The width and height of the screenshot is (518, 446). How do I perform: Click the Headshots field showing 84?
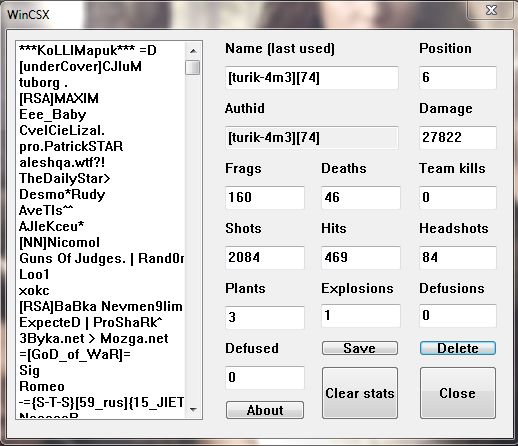(x=458, y=258)
